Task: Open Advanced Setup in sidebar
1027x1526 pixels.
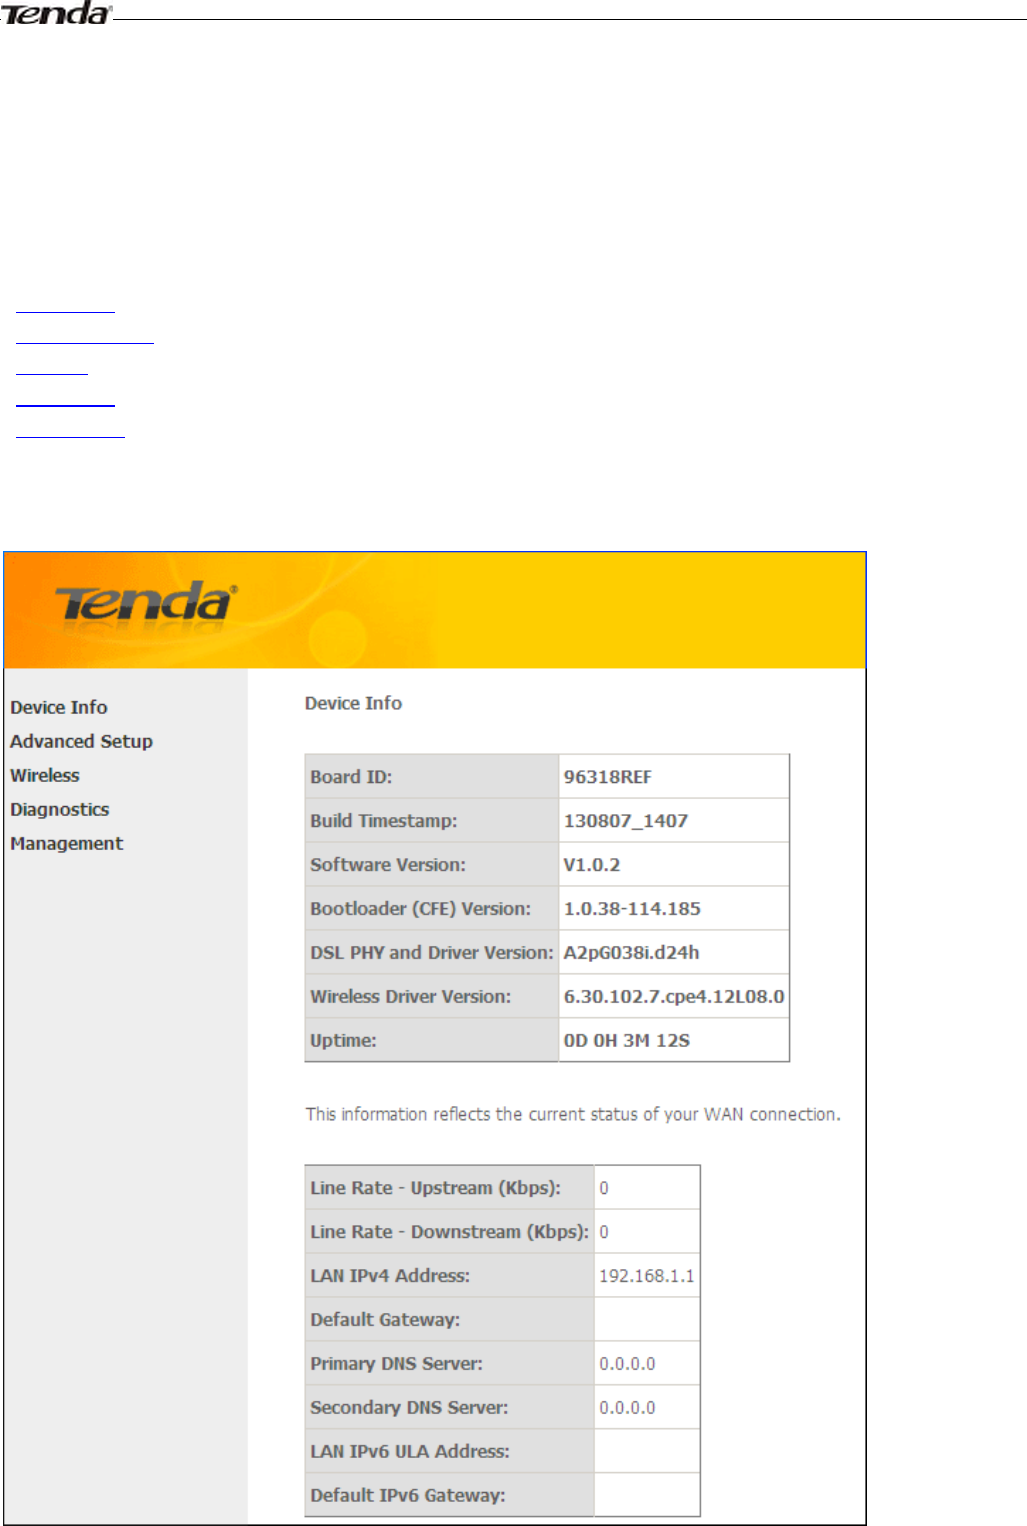Action: pos(81,741)
